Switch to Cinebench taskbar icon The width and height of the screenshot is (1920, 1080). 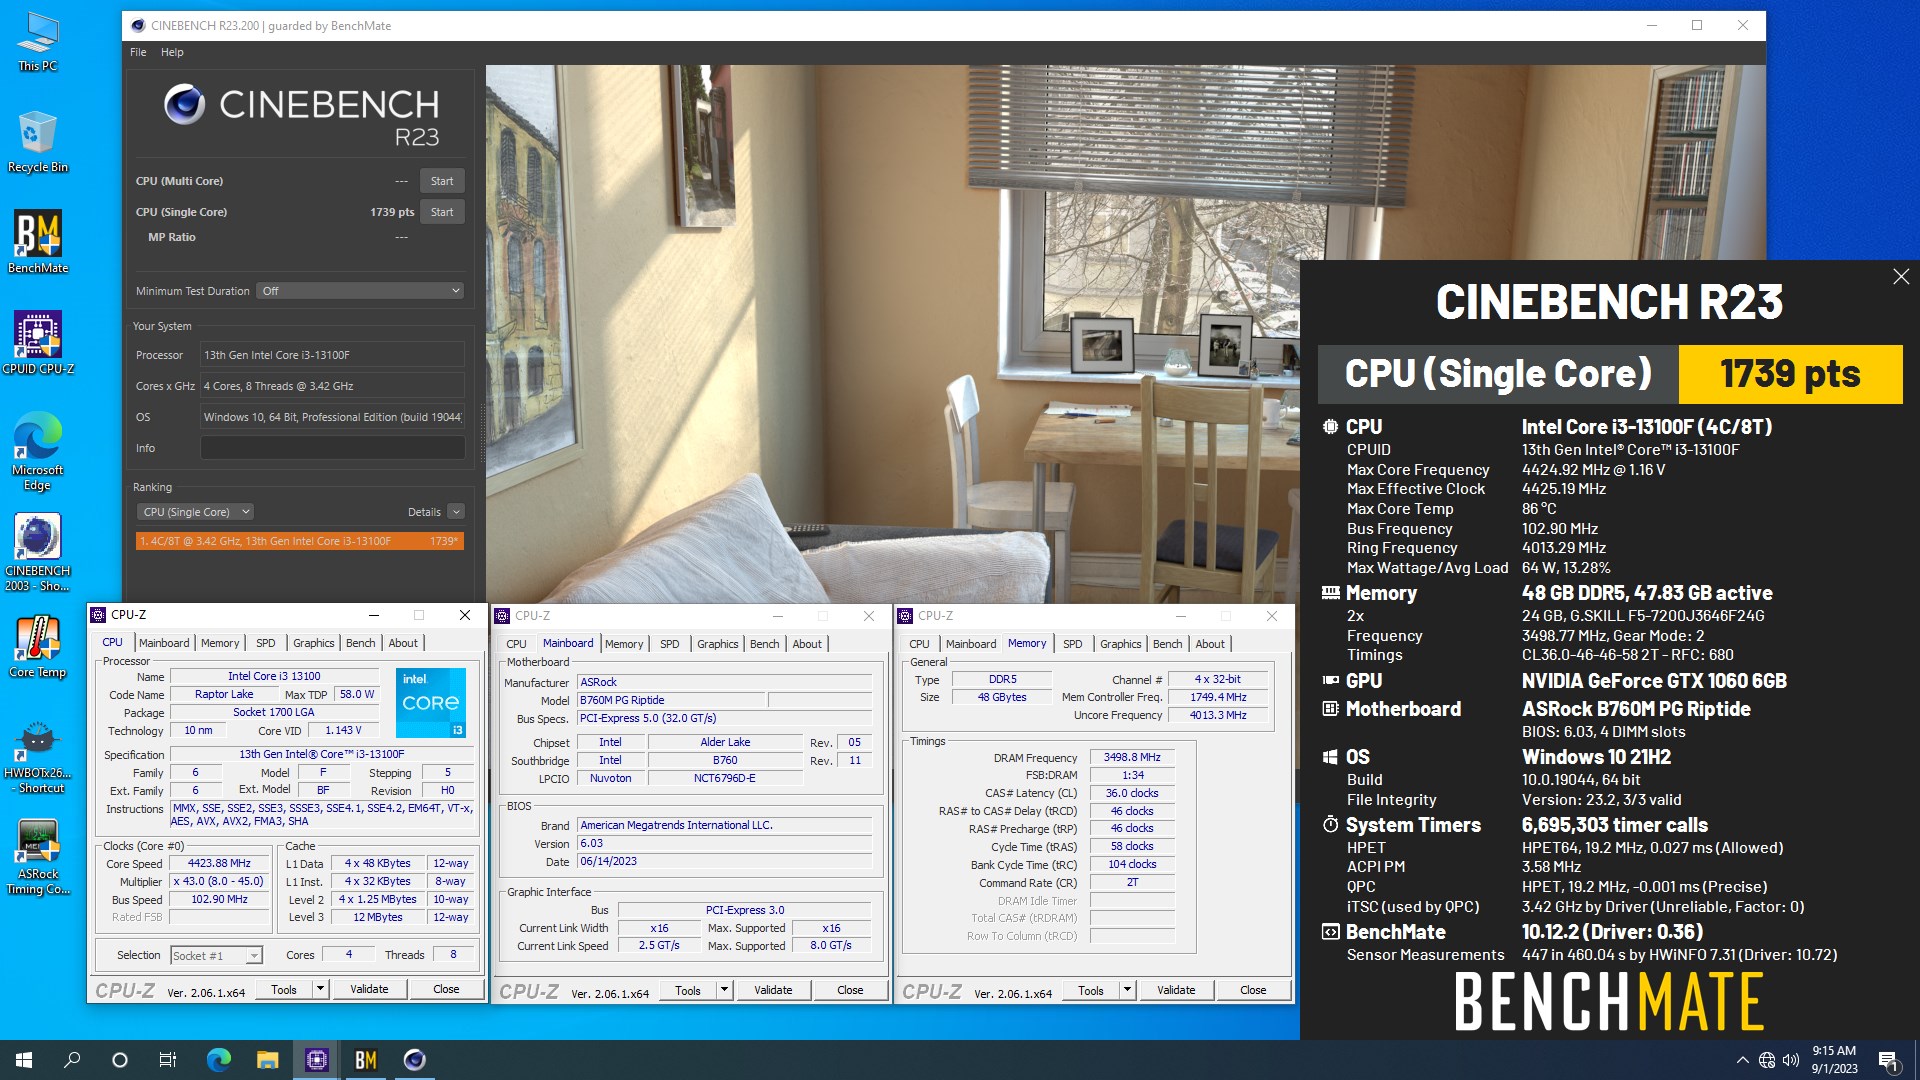415,1060
